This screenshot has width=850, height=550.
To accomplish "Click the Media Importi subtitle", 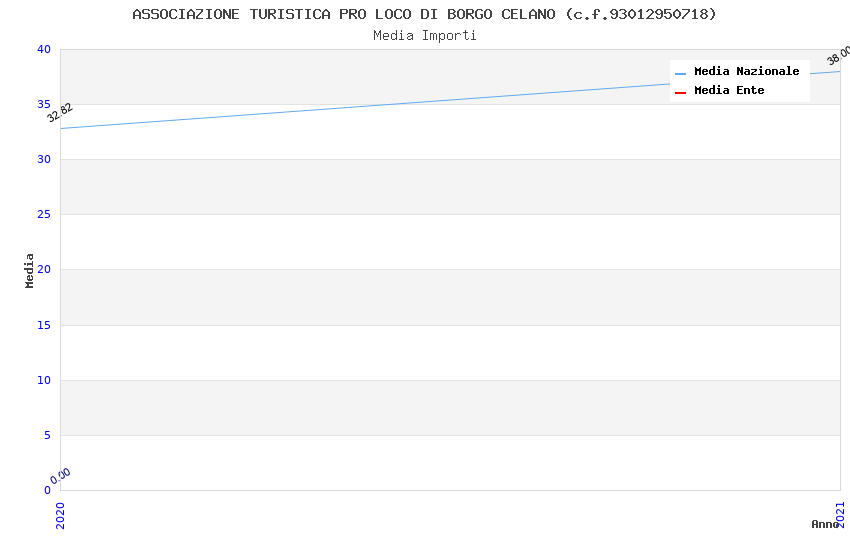I will [x=424, y=36].
